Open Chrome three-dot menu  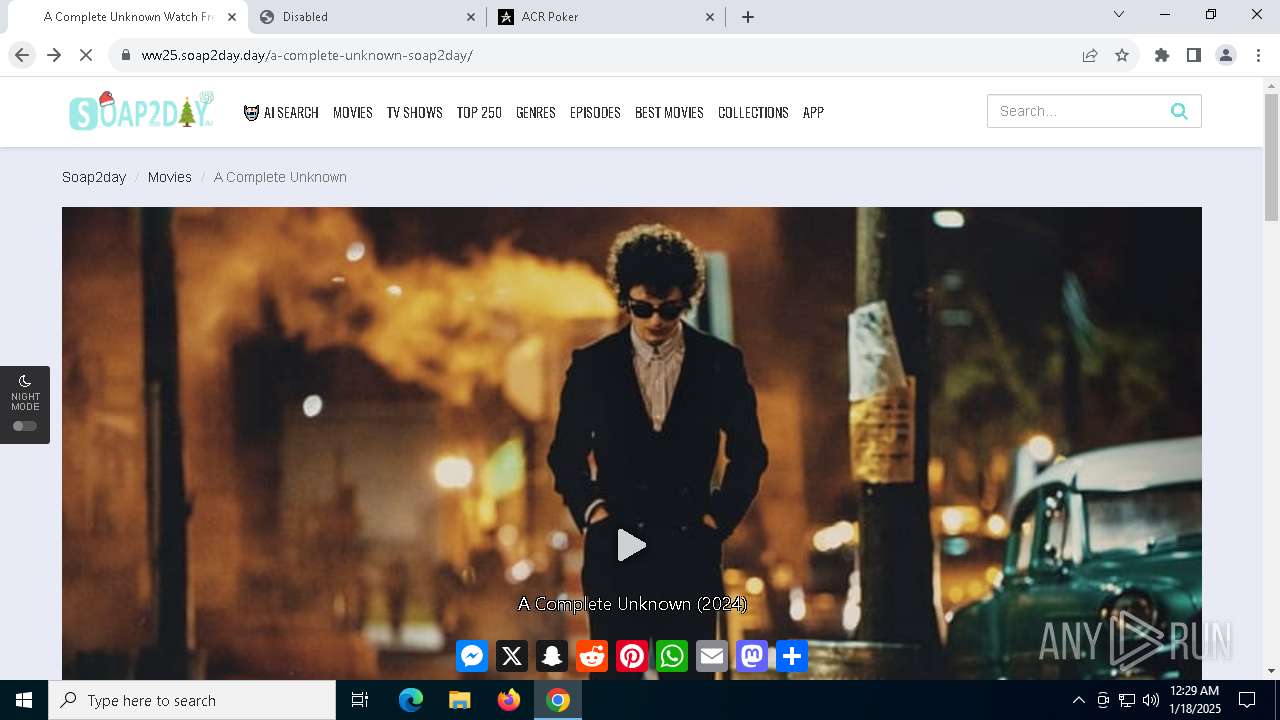[x=1258, y=55]
